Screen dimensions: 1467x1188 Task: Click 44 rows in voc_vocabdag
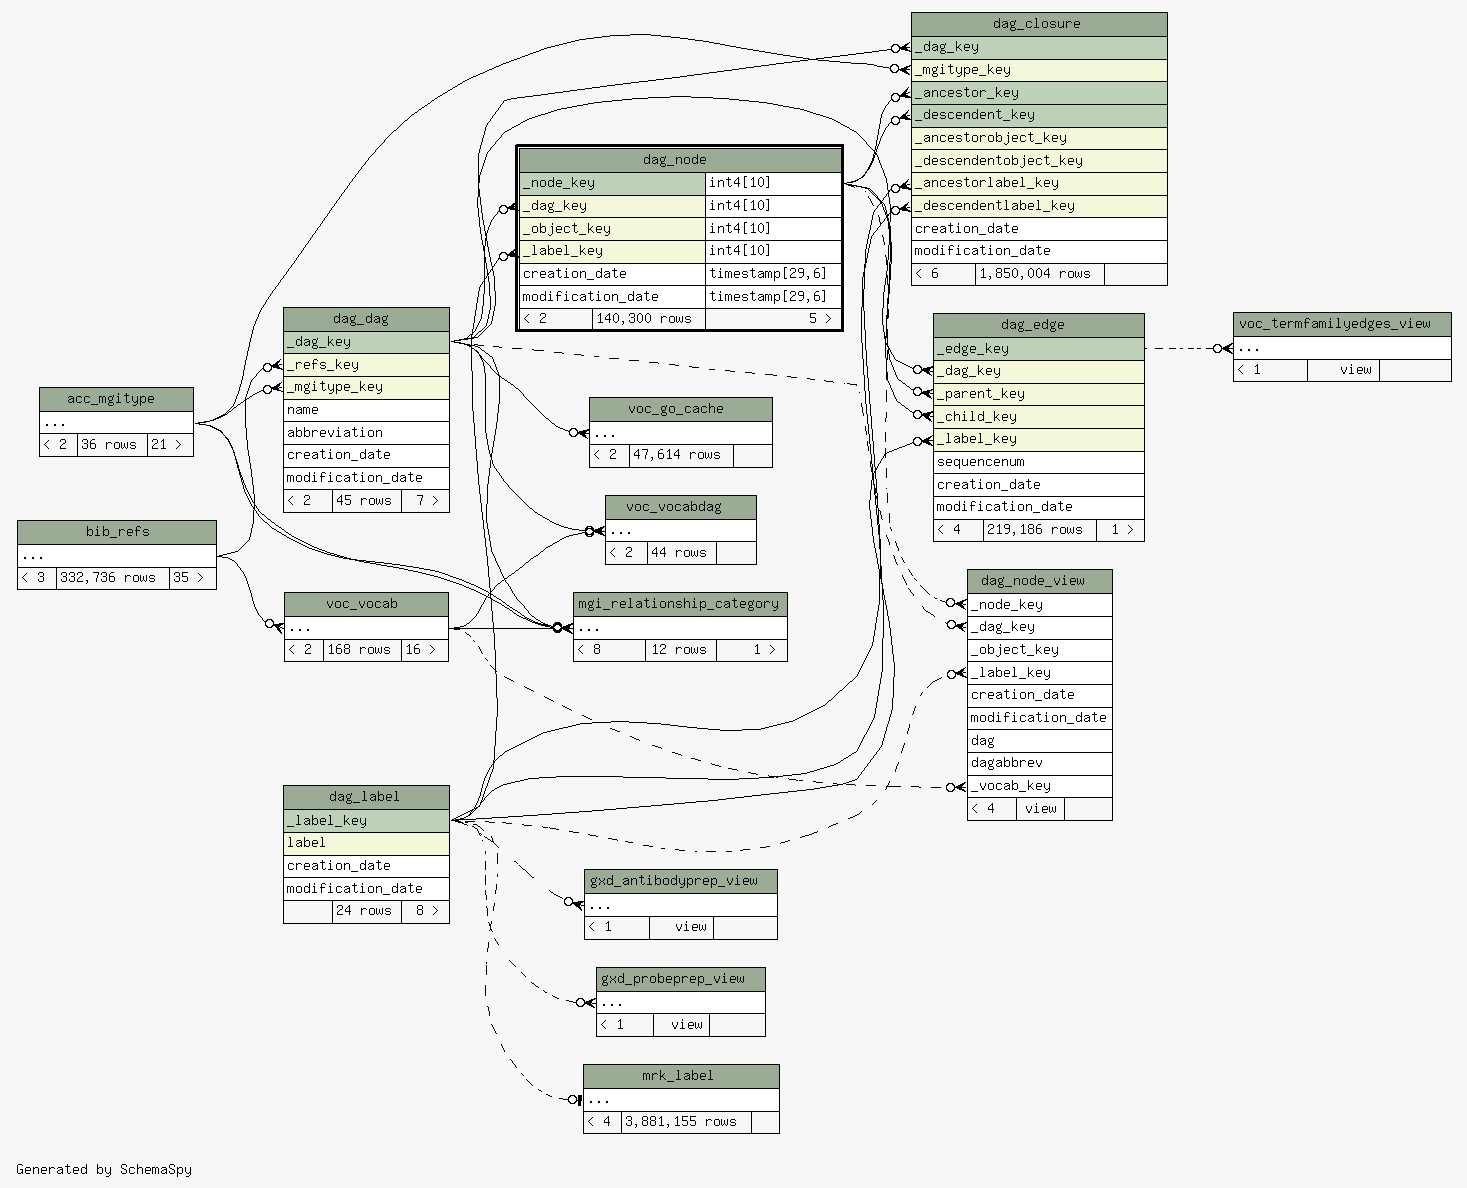682,553
